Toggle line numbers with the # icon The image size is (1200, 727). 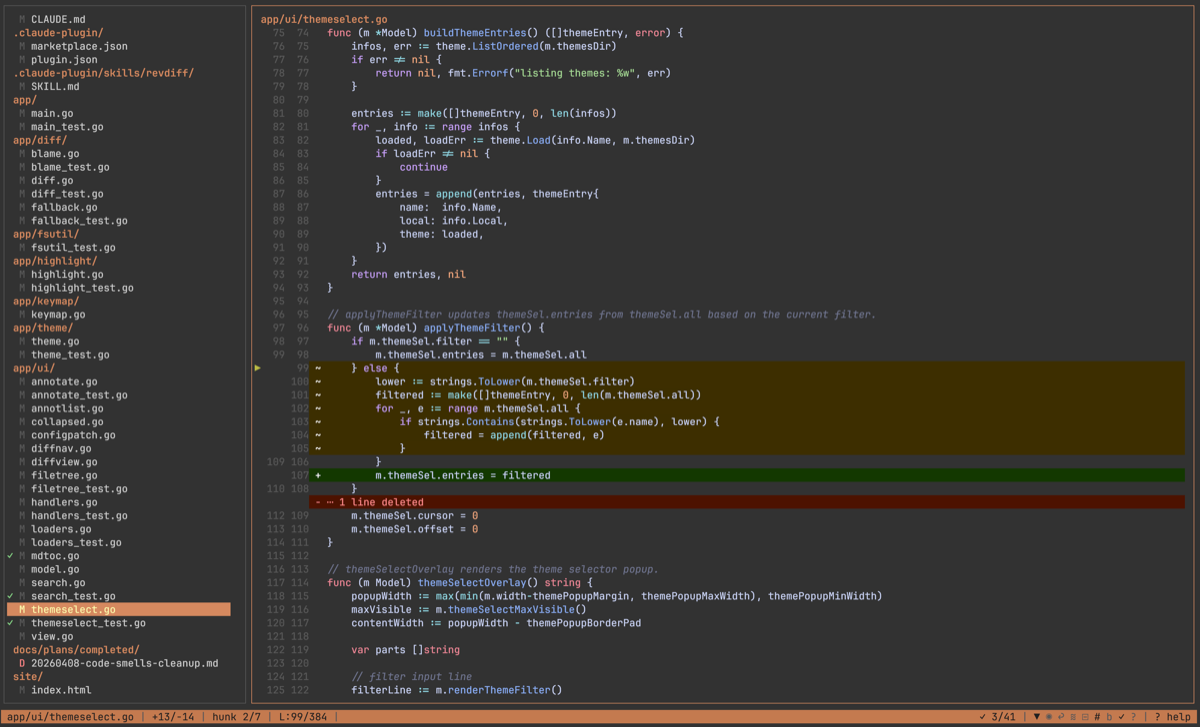(x=1096, y=716)
